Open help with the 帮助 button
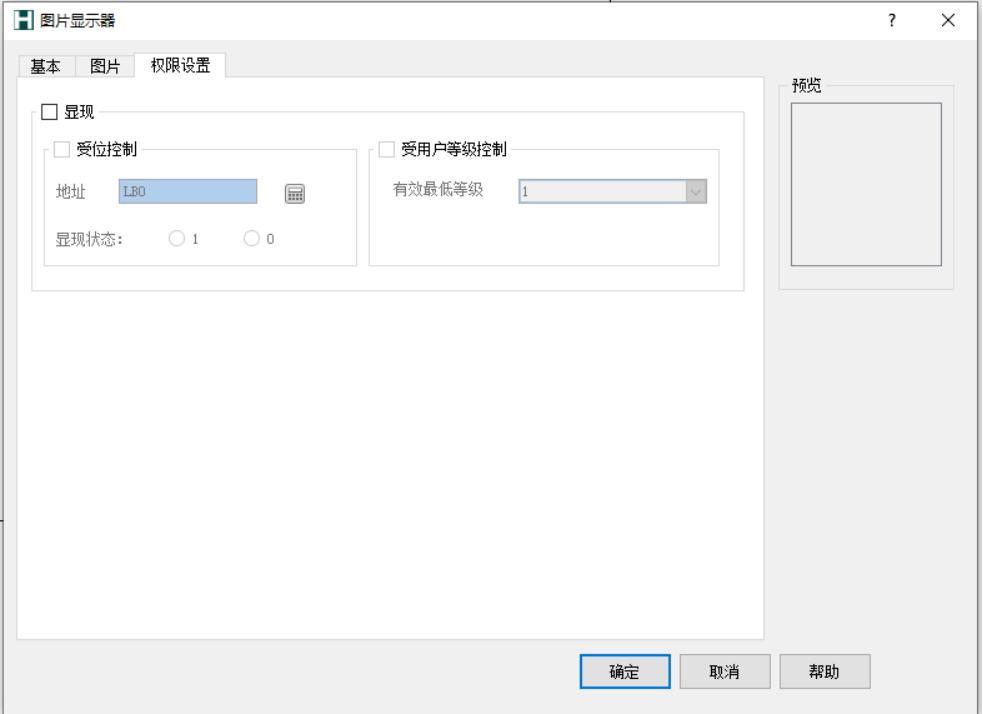 pos(824,672)
